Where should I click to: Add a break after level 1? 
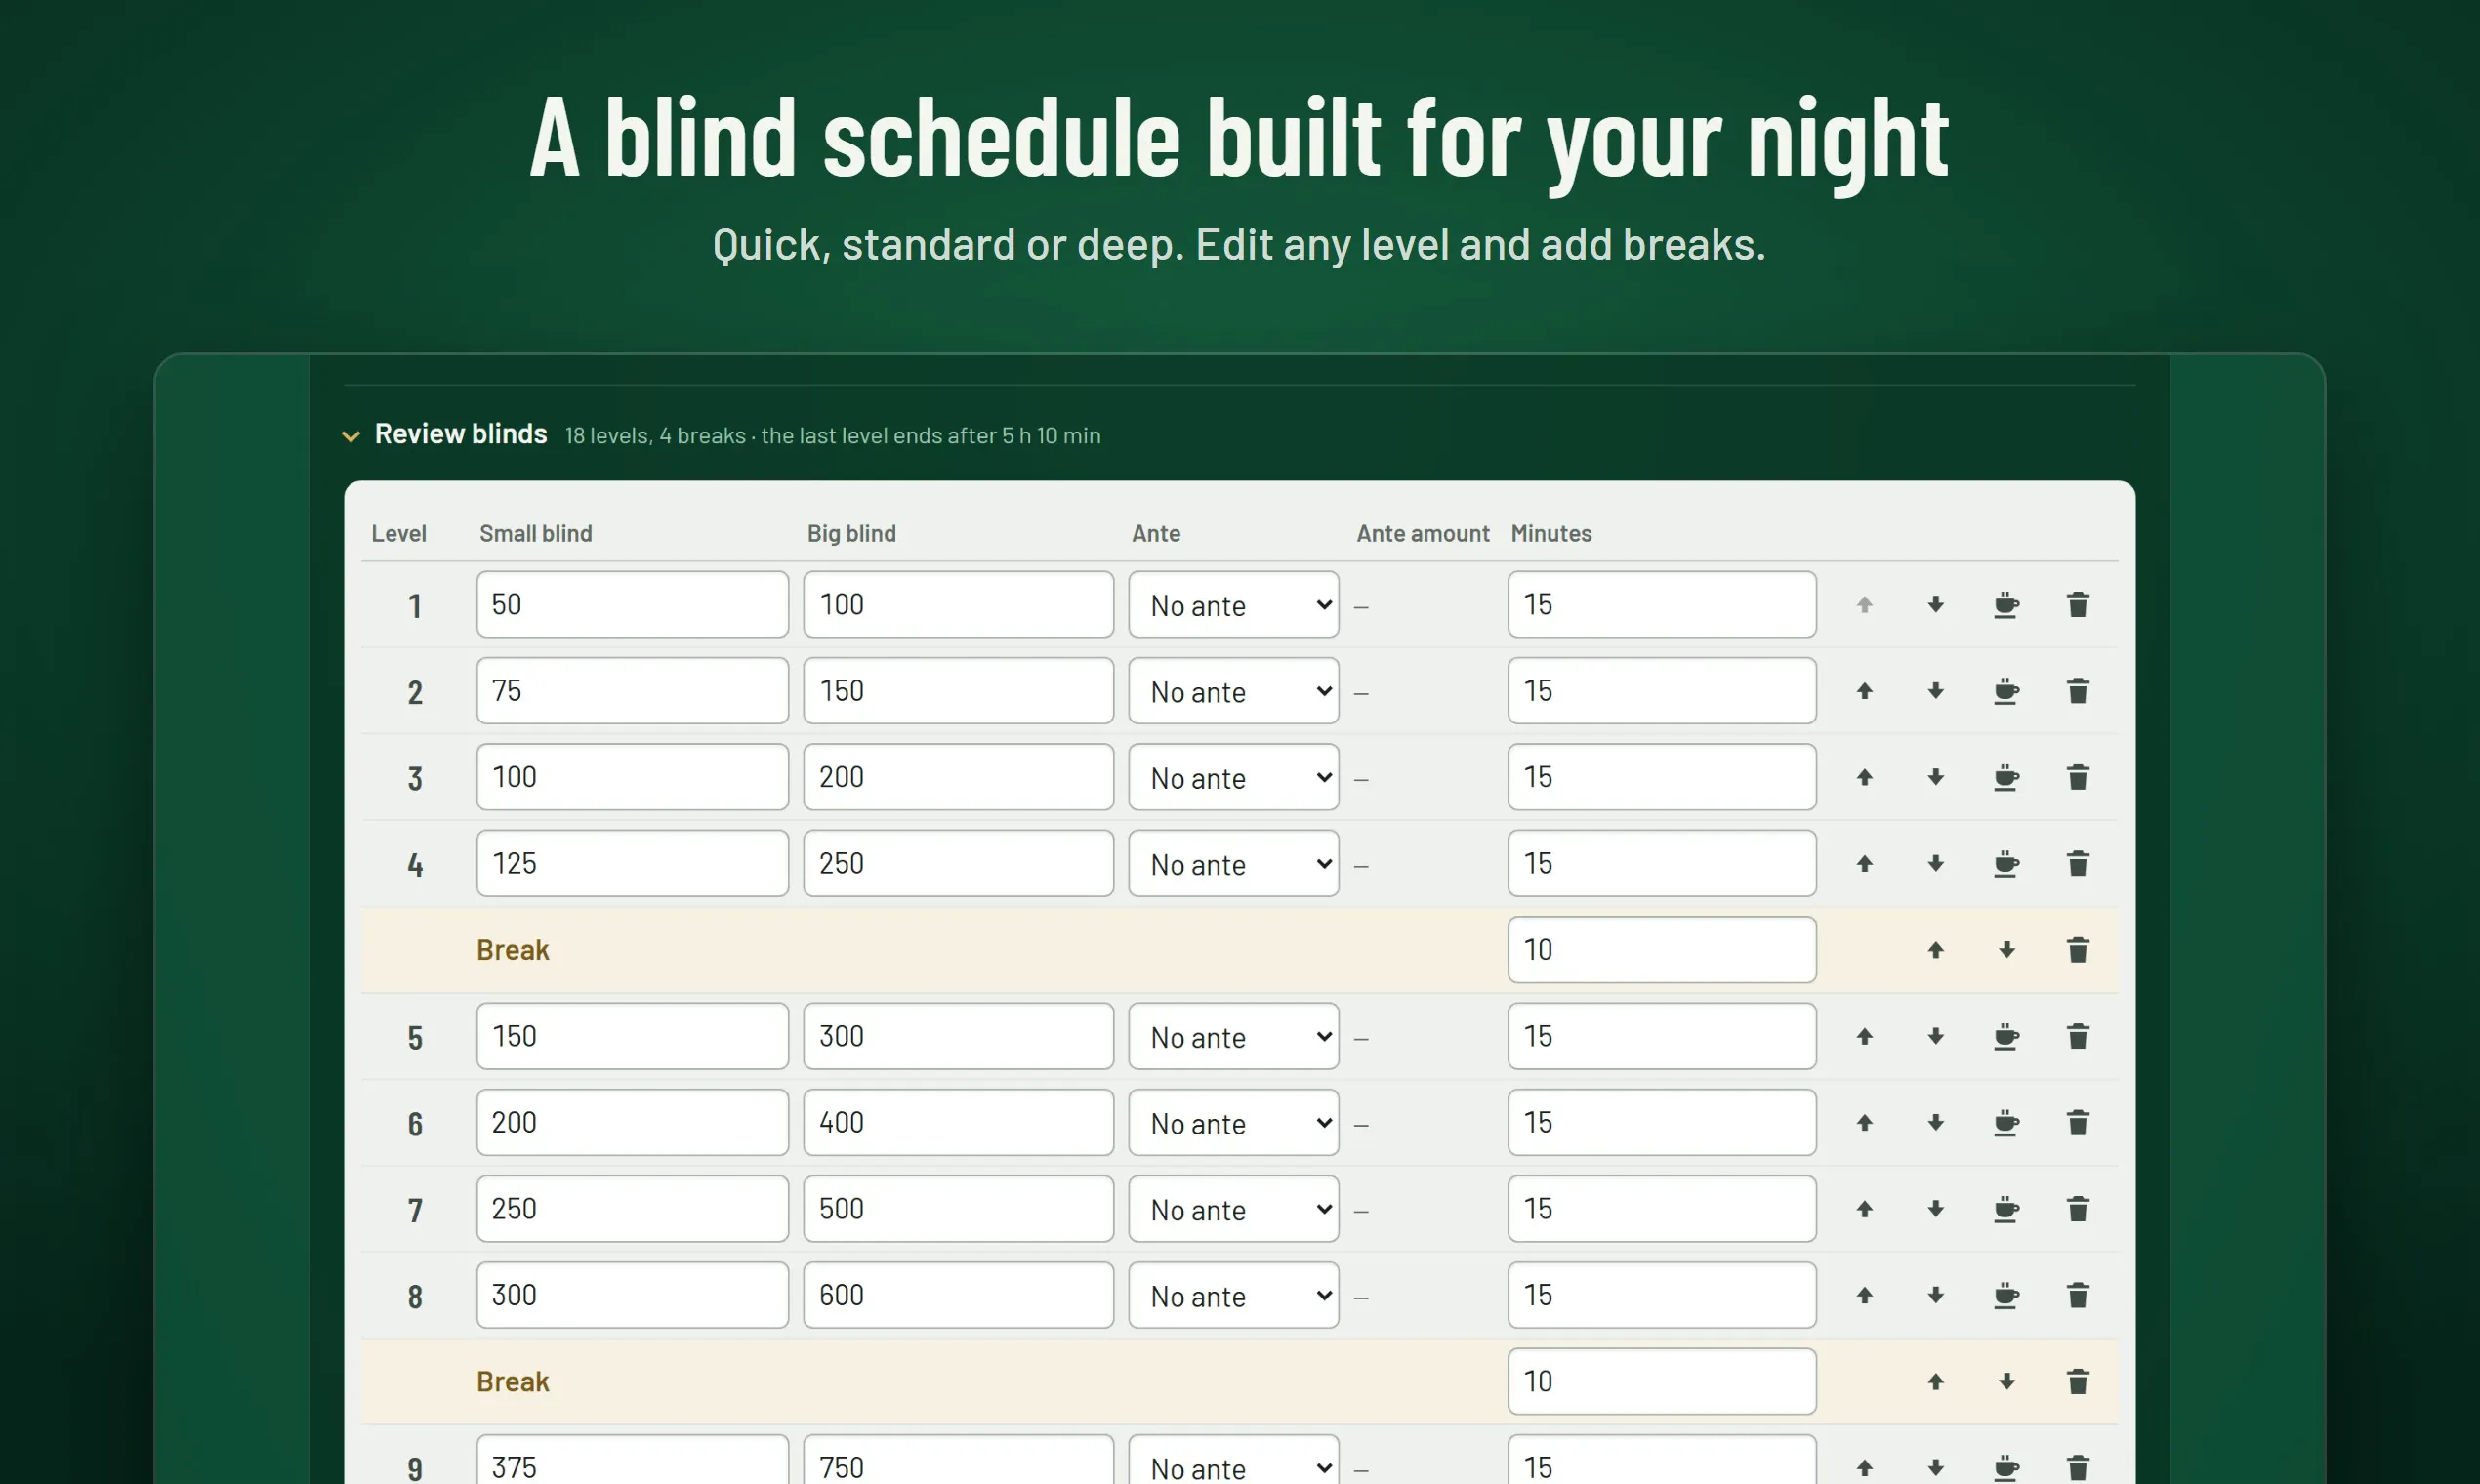pos(2006,605)
